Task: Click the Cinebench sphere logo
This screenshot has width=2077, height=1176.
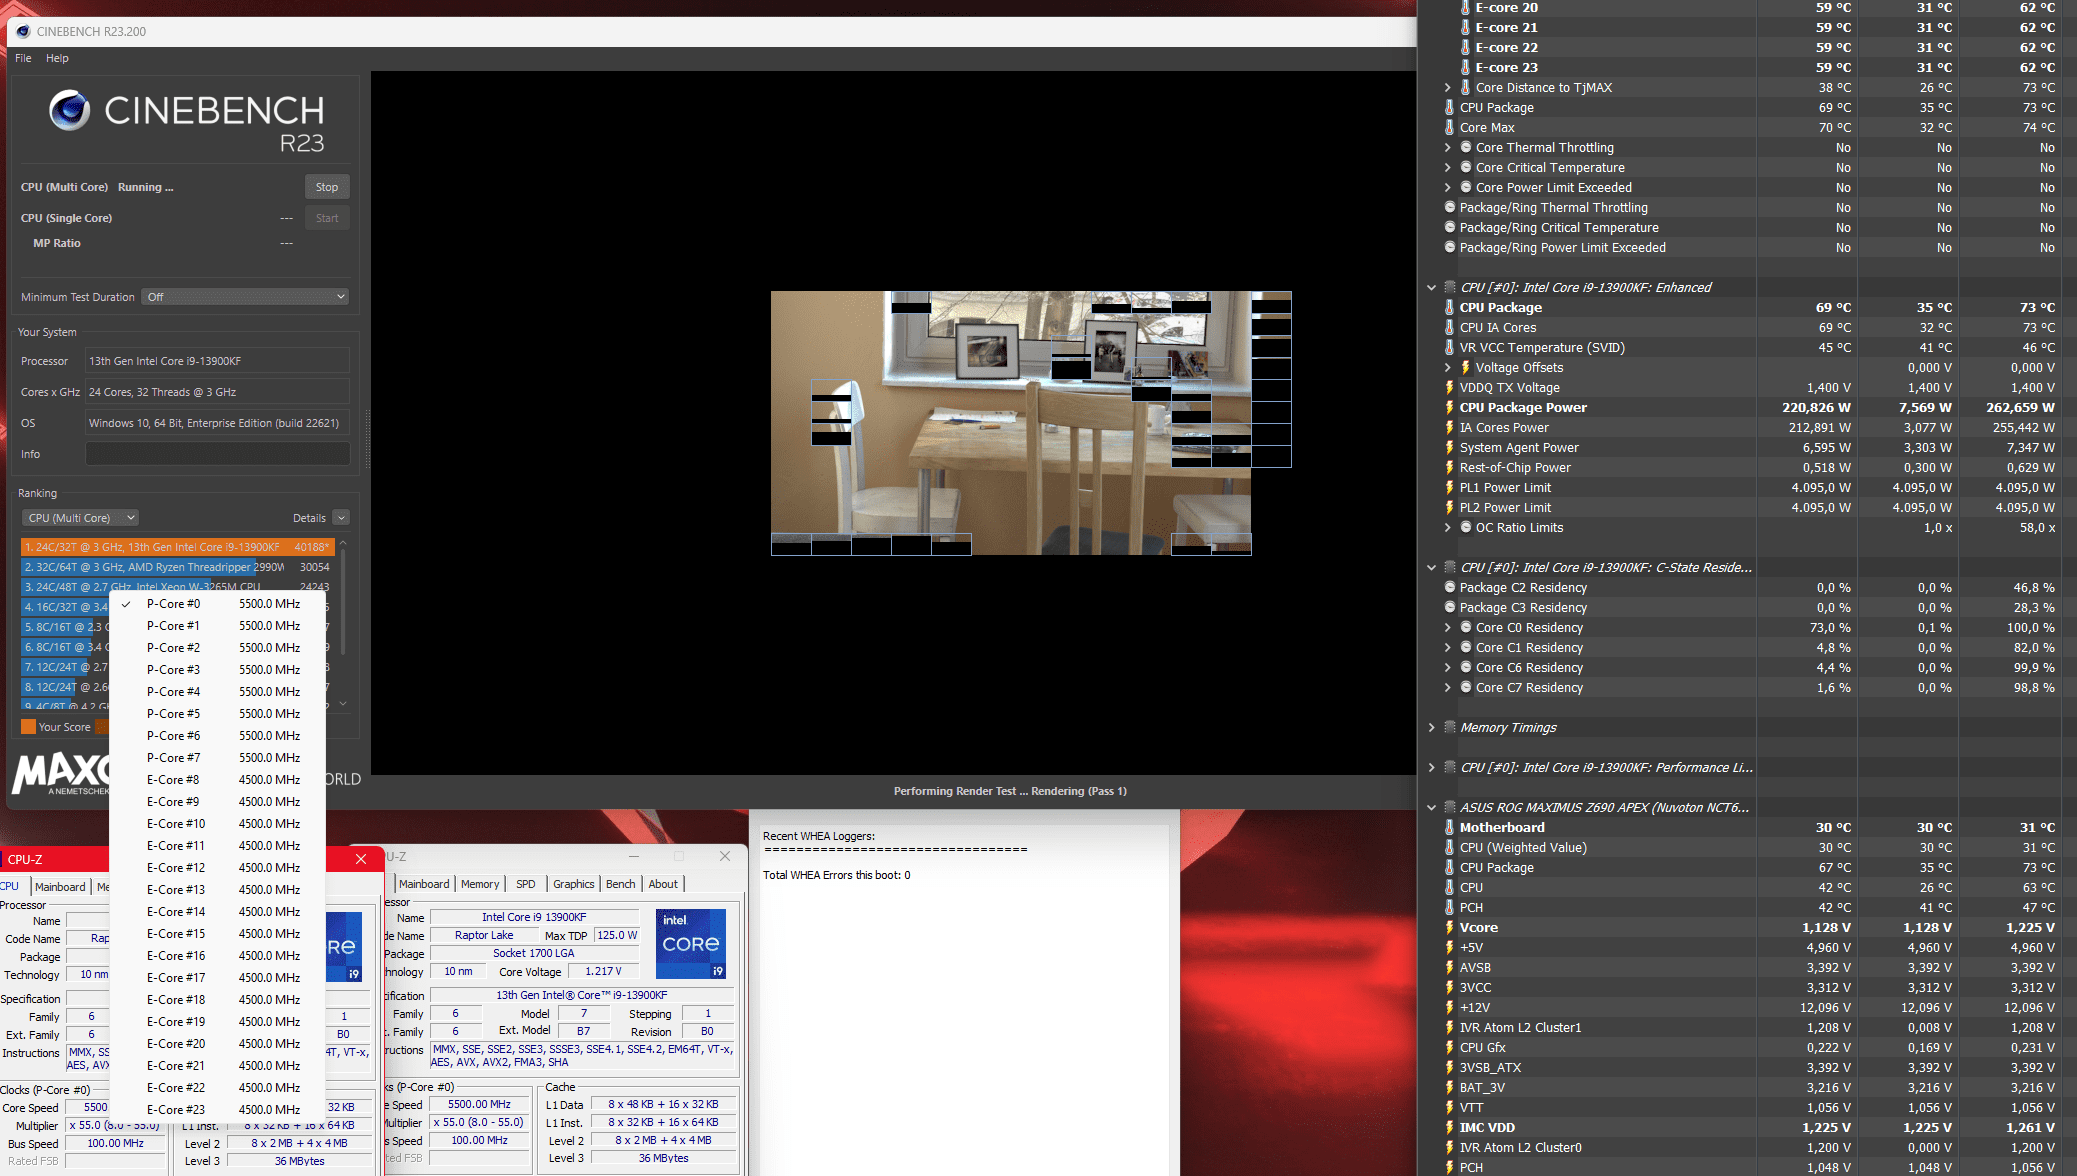Action: (69, 110)
